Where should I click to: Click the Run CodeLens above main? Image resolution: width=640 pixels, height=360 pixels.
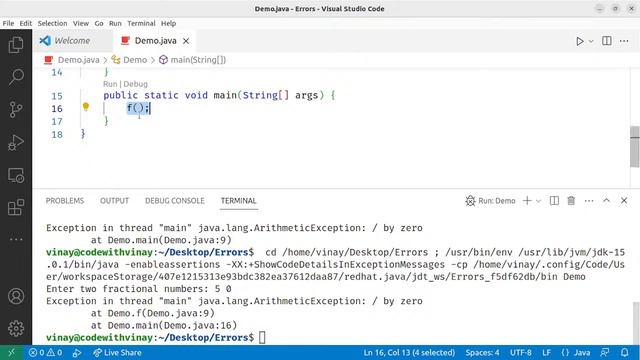coord(110,84)
